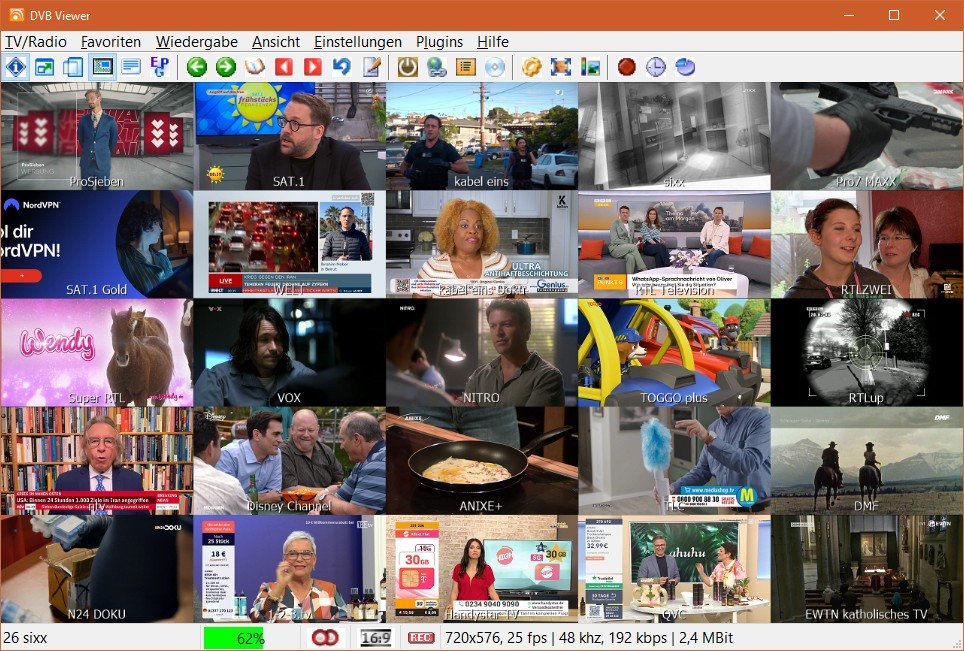
Task: Click the blue undo arrow icon
Action: coord(342,67)
